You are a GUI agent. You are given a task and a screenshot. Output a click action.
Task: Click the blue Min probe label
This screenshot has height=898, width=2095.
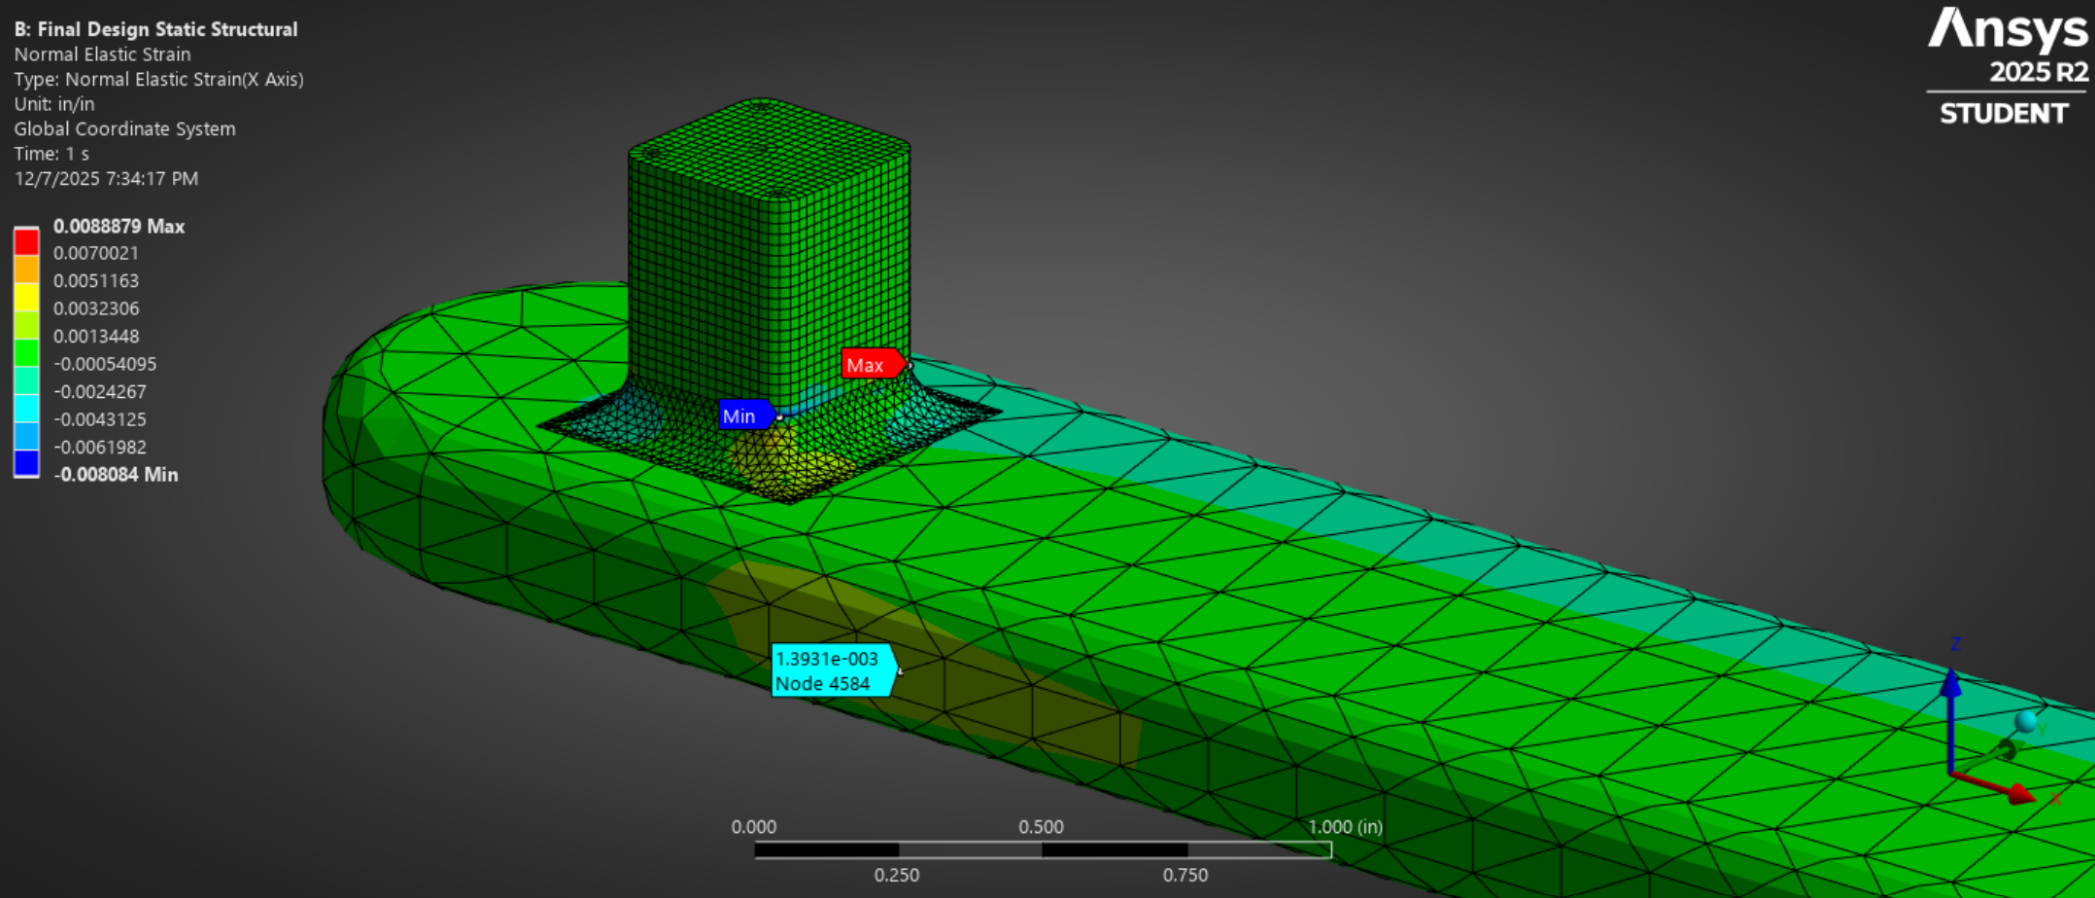[x=747, y=415]
